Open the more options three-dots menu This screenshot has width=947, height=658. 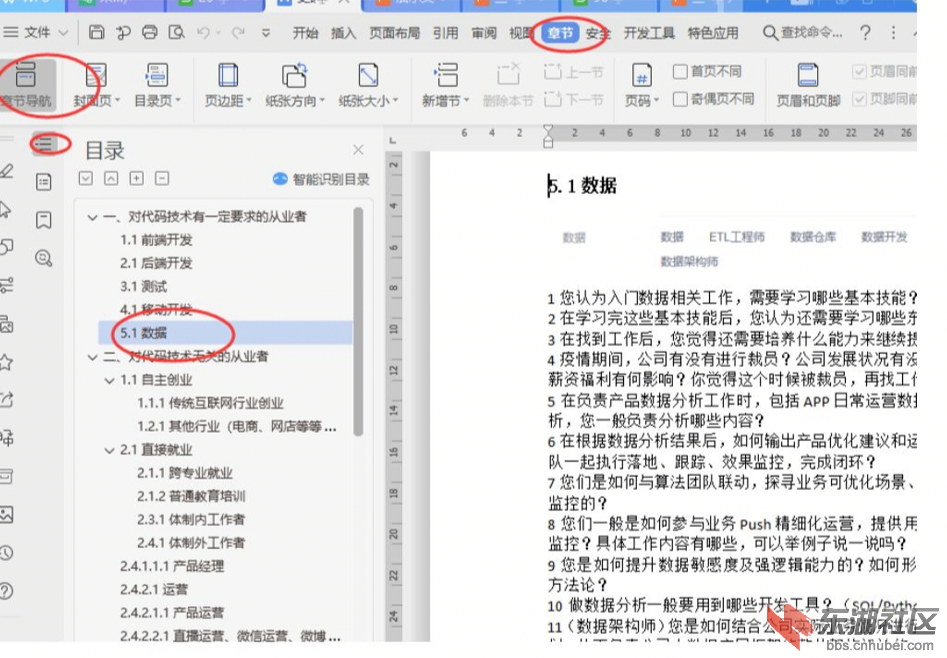(x=893, y=33)
